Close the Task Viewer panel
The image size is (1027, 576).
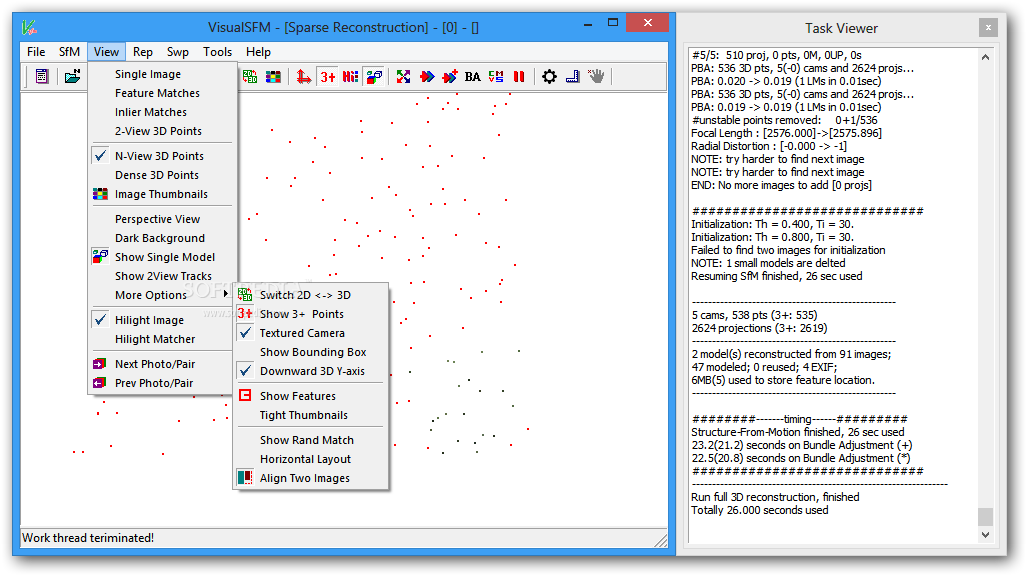click(x=988, y=28)
